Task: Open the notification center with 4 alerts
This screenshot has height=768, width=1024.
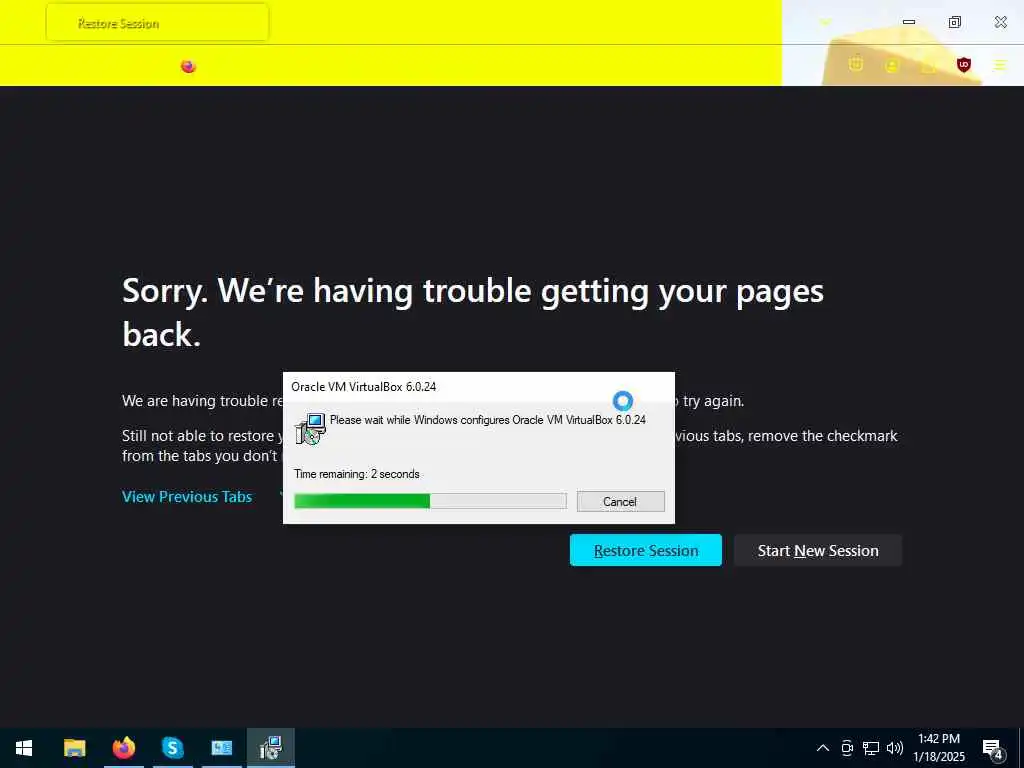Action: pos(993,749)
